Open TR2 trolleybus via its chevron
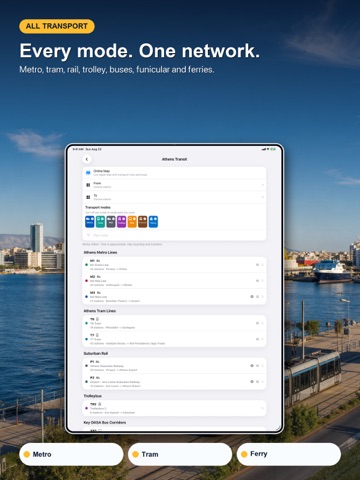This screenshot has width=360, height=480. pyautogui.click(x=263, y=408)
